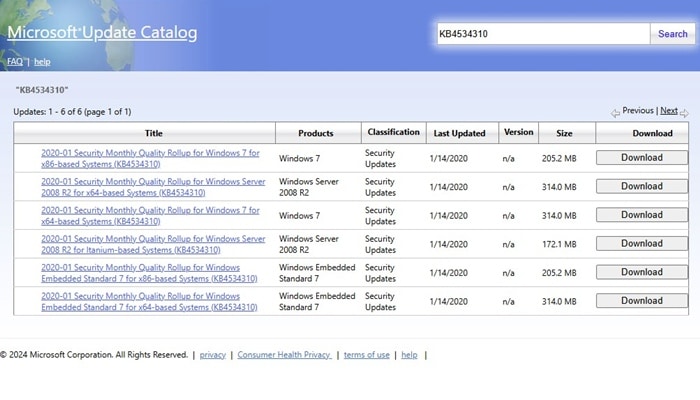Click the Previous page arrow icon
Image resolution: width=700 pixels, height=400 pixels.
615,113
